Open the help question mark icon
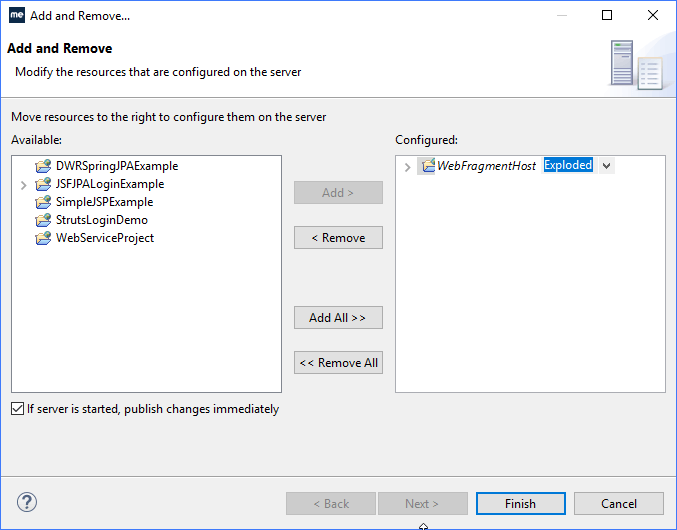Screen dimensions: 677x530 coord(27,503)
